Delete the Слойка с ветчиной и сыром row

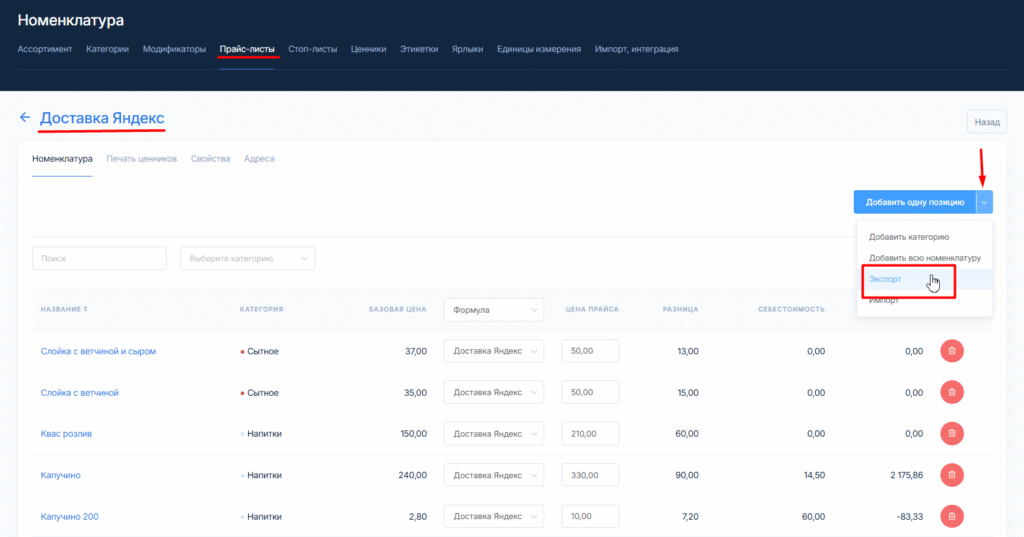click(951, 351)
